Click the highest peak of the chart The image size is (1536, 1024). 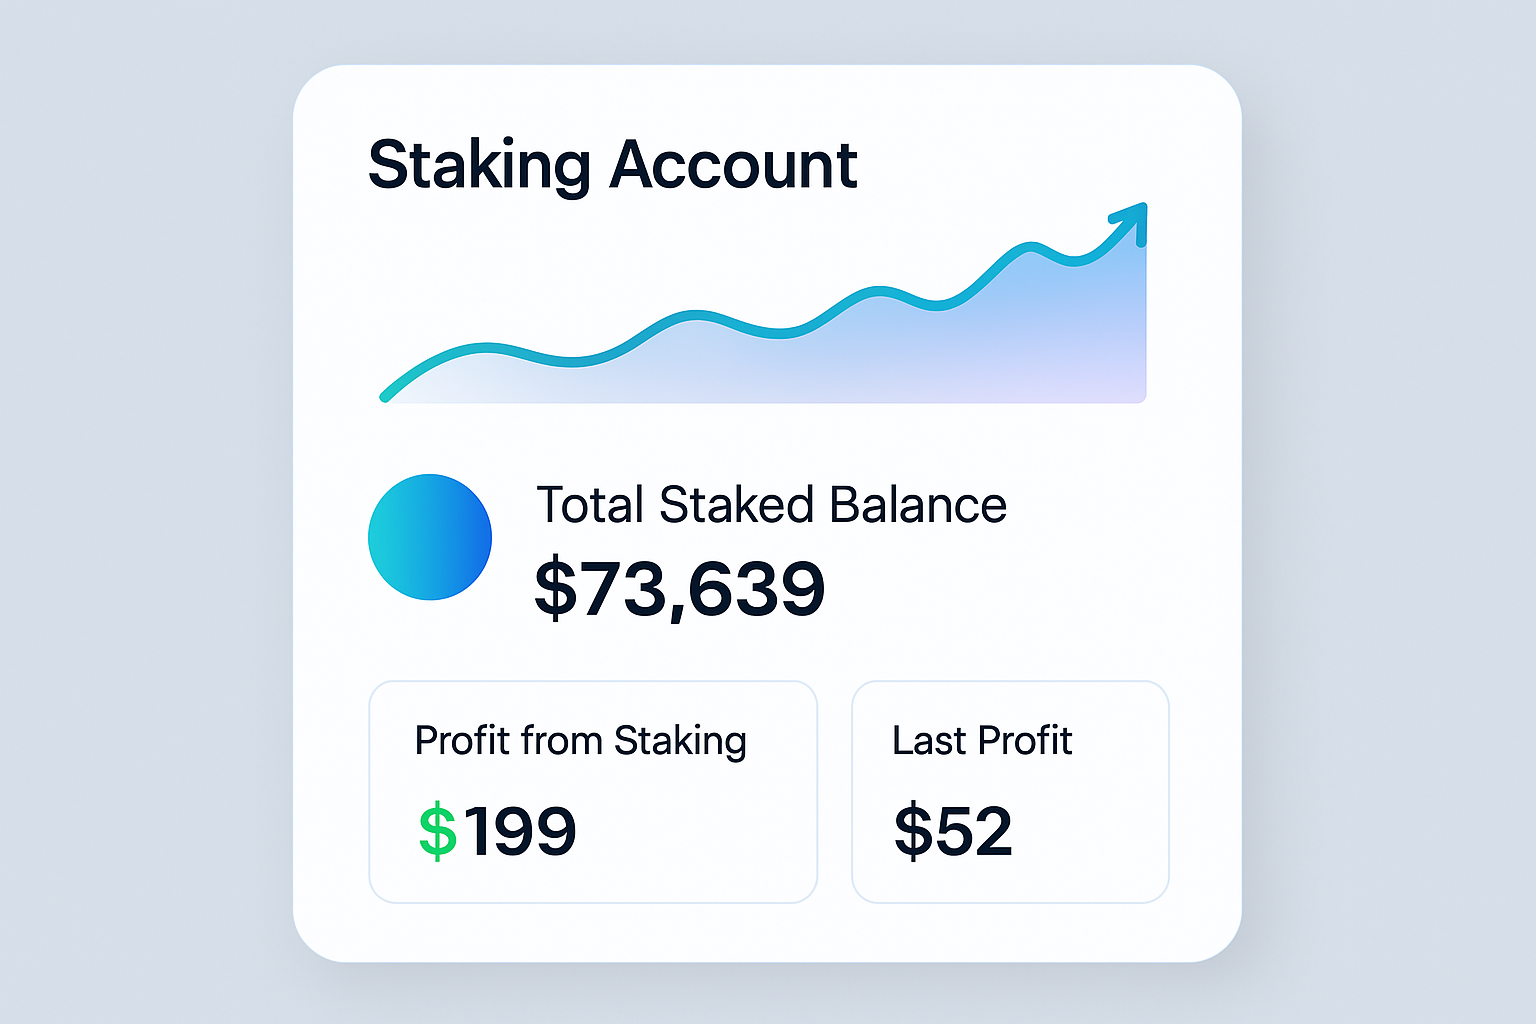(x=1030, y=245)
